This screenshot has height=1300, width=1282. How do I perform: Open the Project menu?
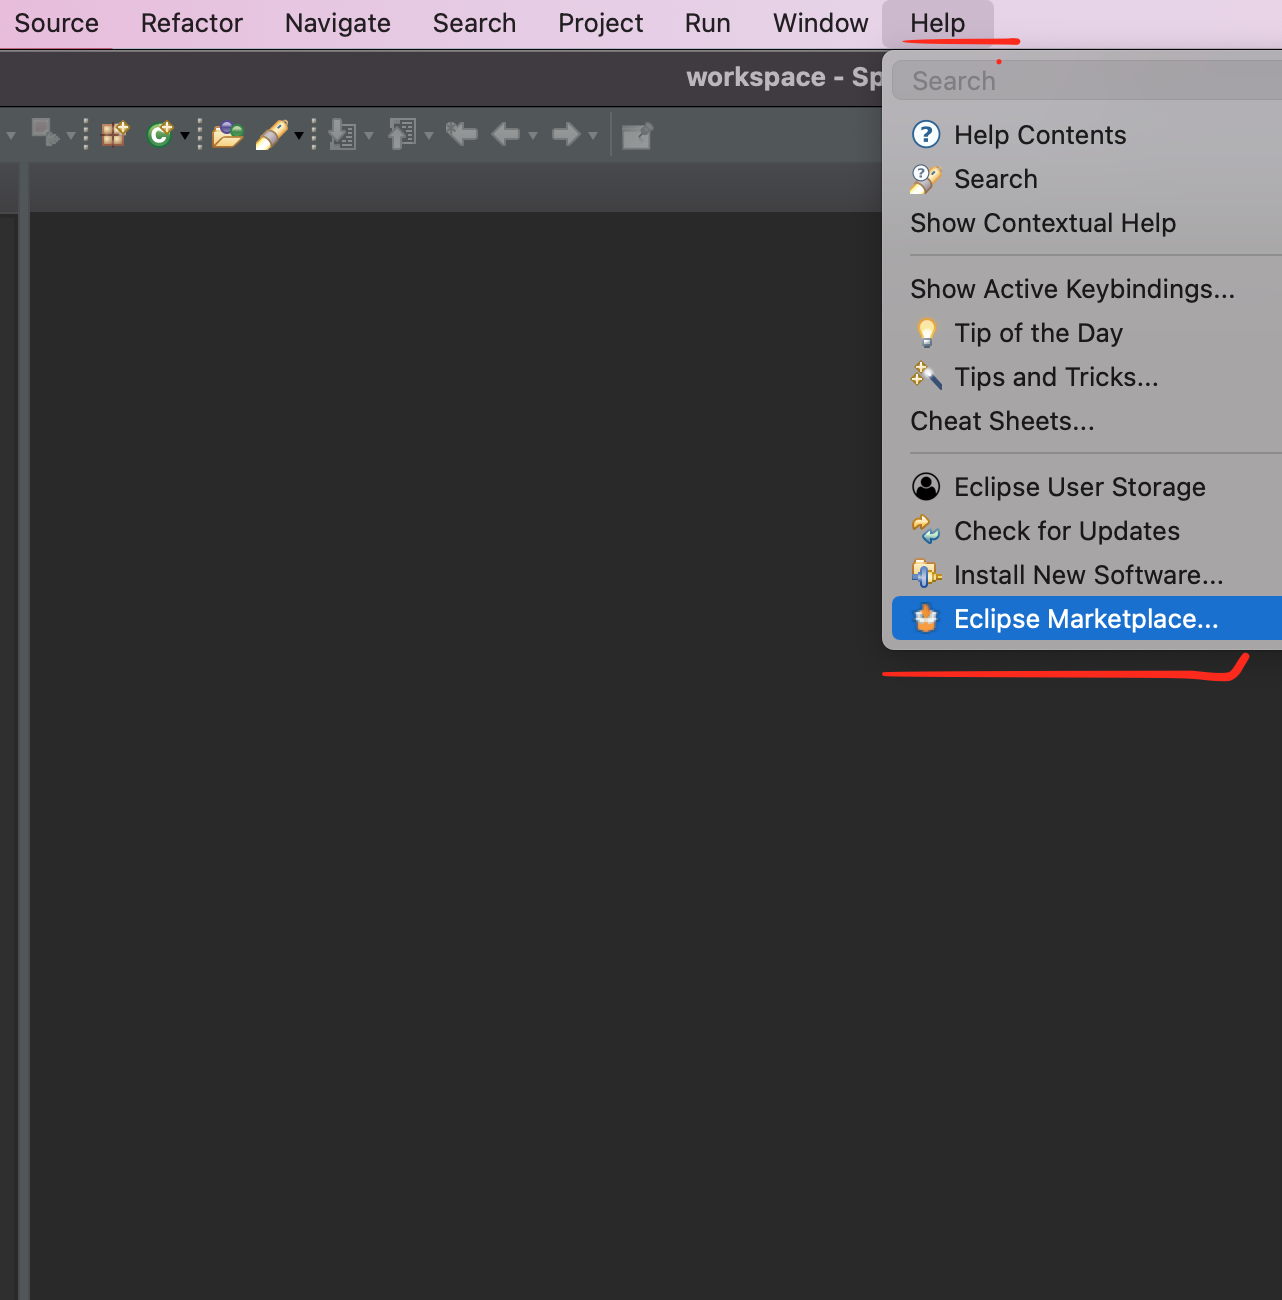pos(601,23)
